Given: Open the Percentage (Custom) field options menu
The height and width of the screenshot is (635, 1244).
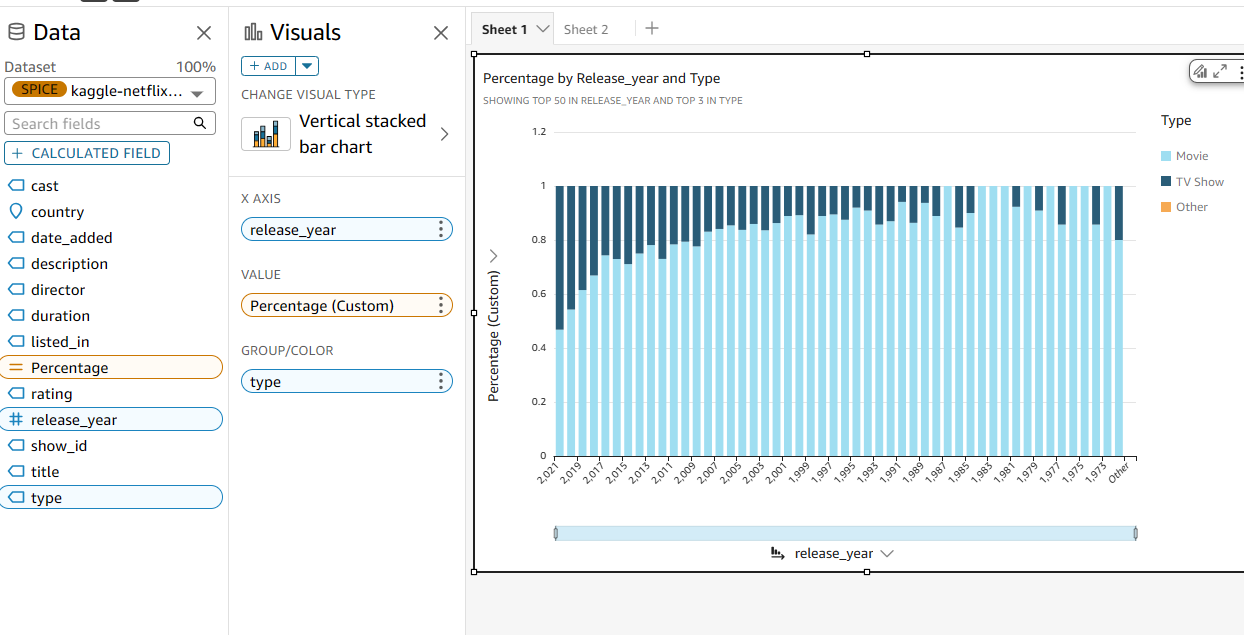Looking at the screenshot, I should click(x=440, y=306).
